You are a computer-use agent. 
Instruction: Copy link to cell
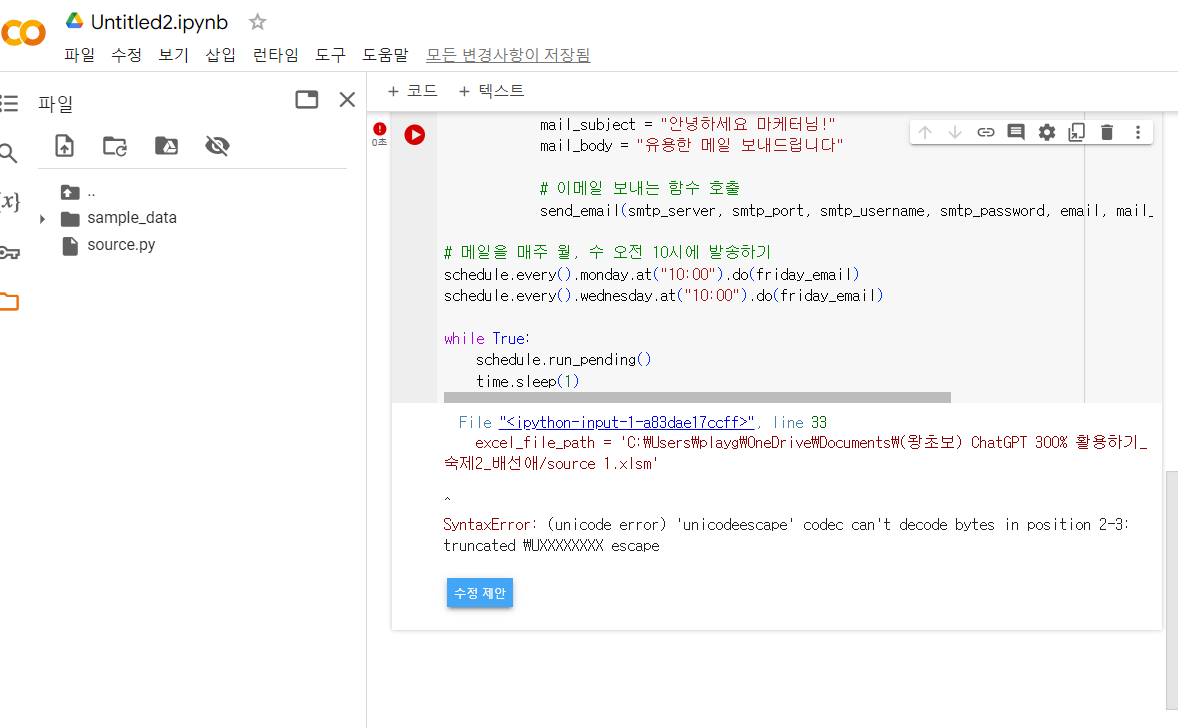[x=986, y=132]
